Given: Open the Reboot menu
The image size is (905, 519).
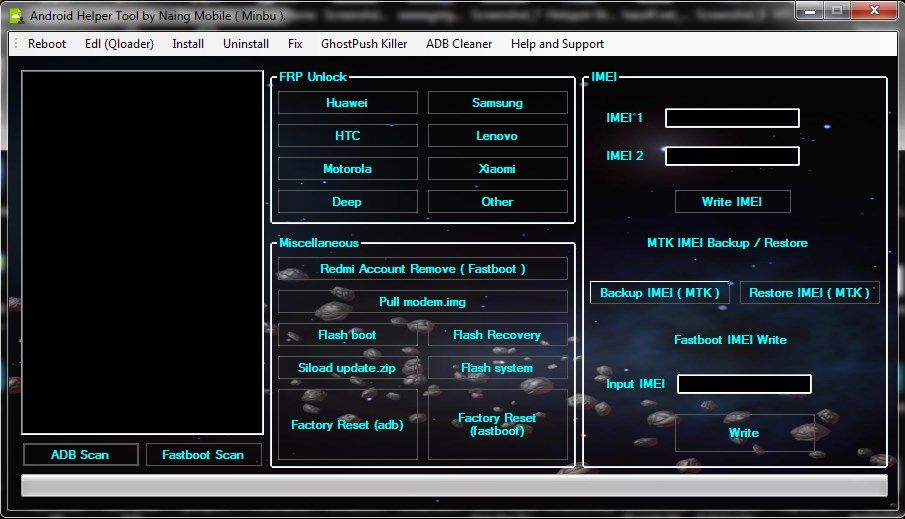Looking at the screenshot, I should [47, 44].
